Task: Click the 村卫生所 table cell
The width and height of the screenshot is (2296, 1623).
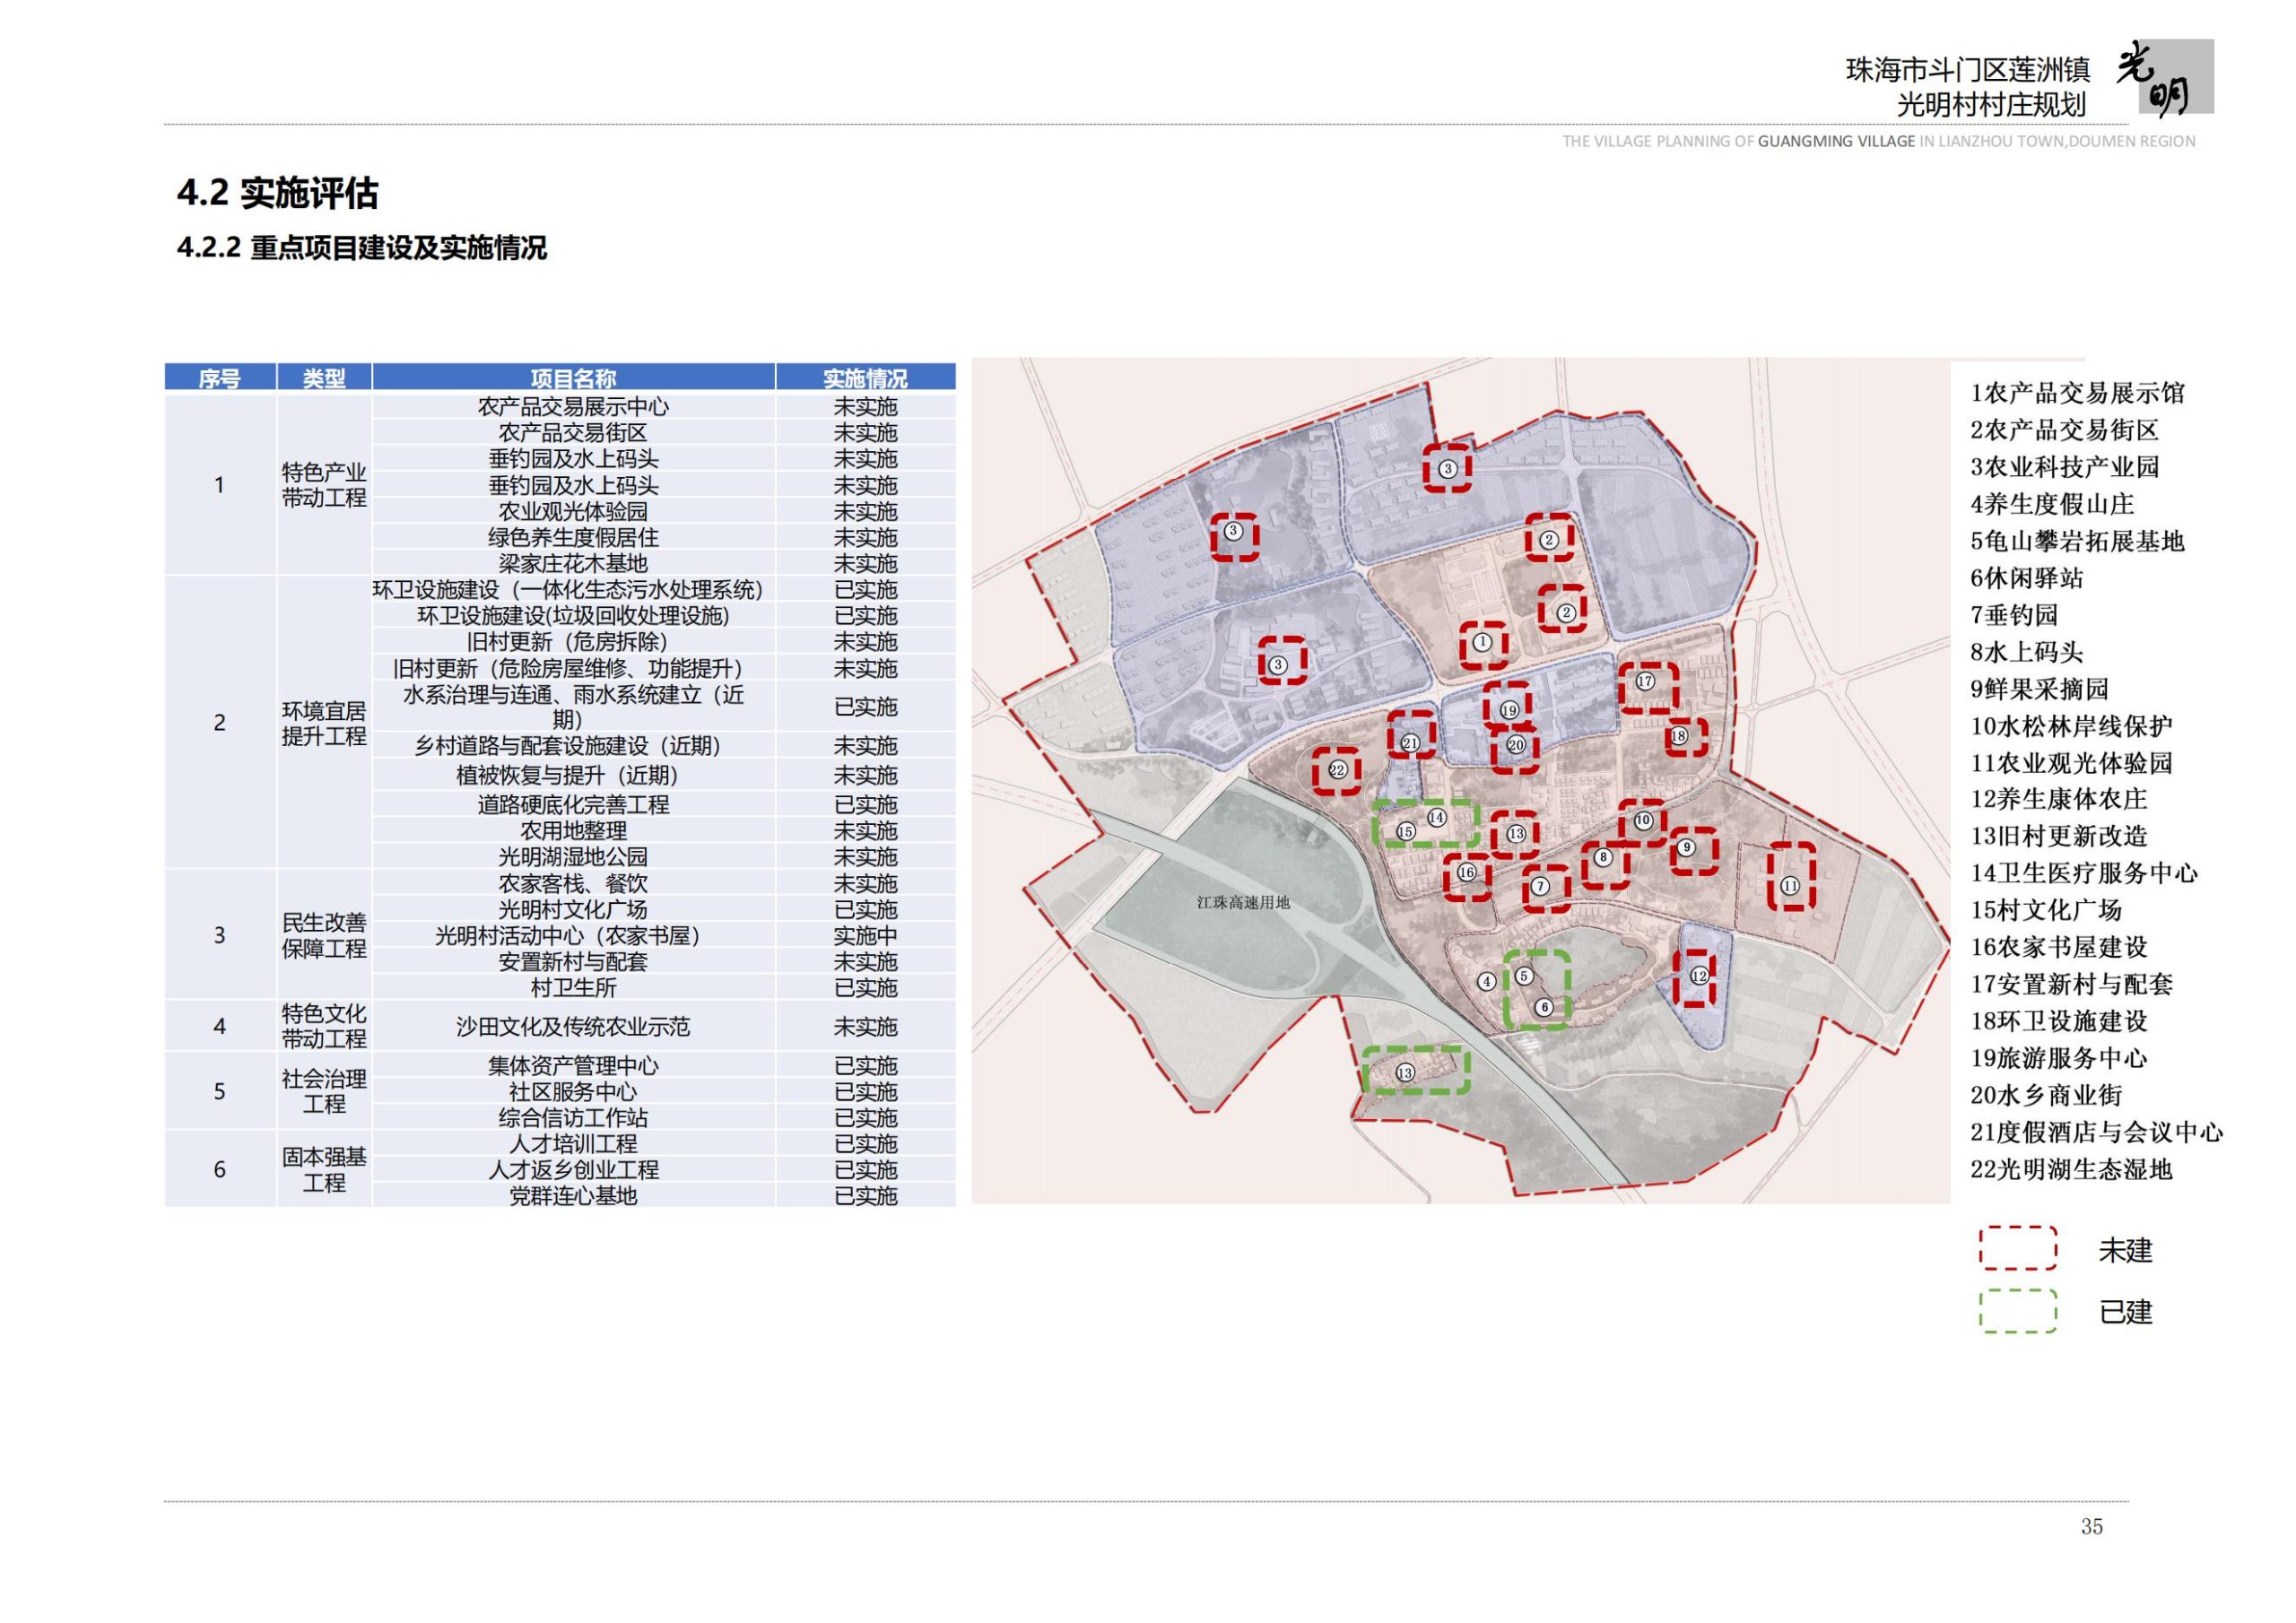Action: click(x=573, y=987)
